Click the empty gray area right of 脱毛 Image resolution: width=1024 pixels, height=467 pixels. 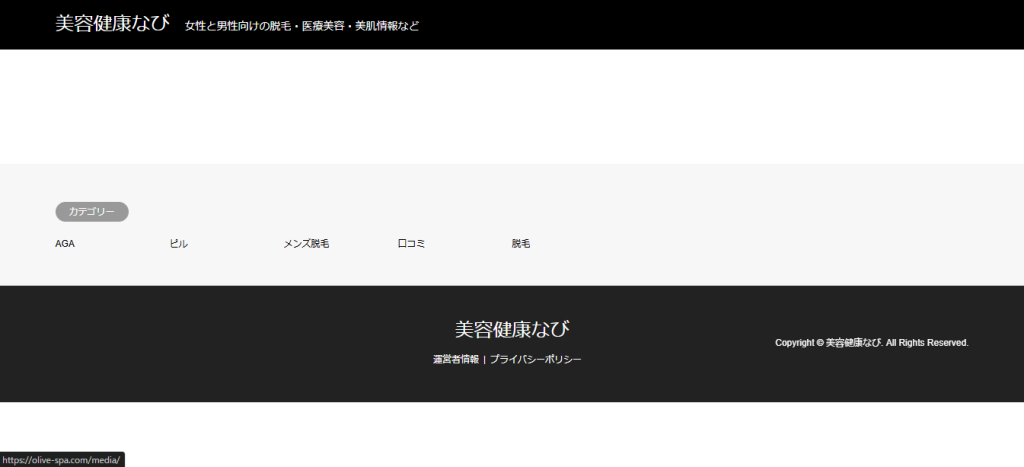(x=780, y=244)
